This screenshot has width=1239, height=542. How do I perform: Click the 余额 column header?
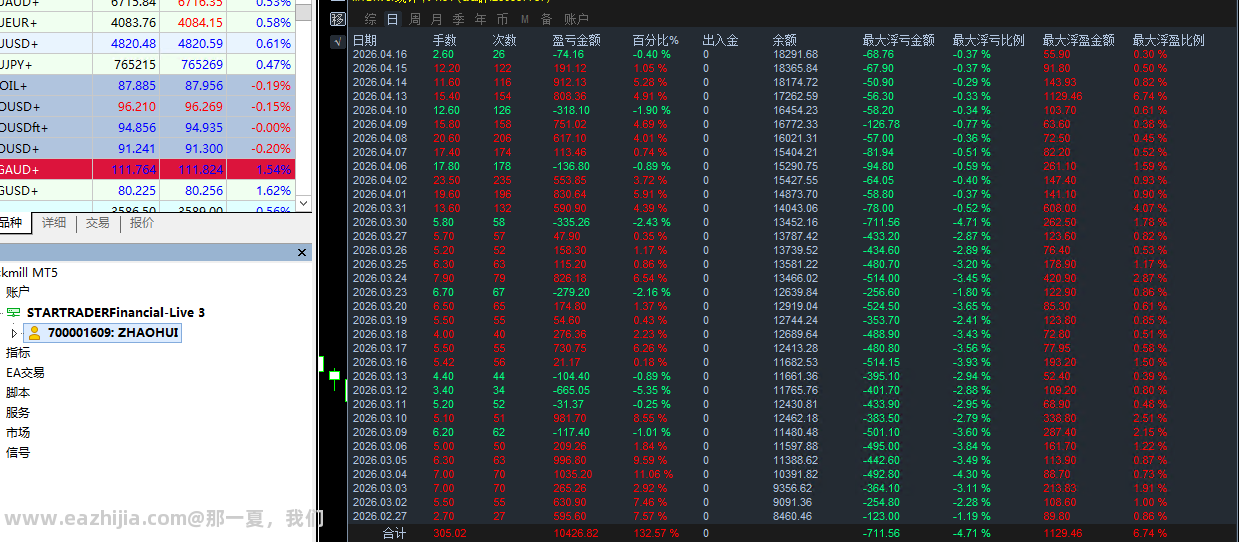tap(785, 41)
